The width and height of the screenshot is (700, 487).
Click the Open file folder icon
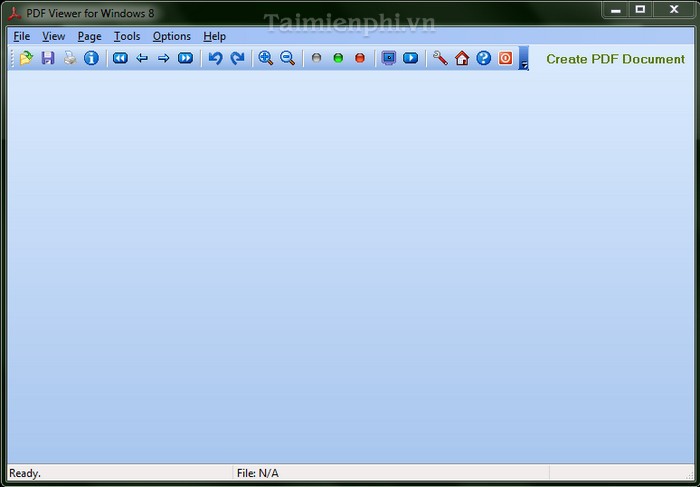click(26, 58)
